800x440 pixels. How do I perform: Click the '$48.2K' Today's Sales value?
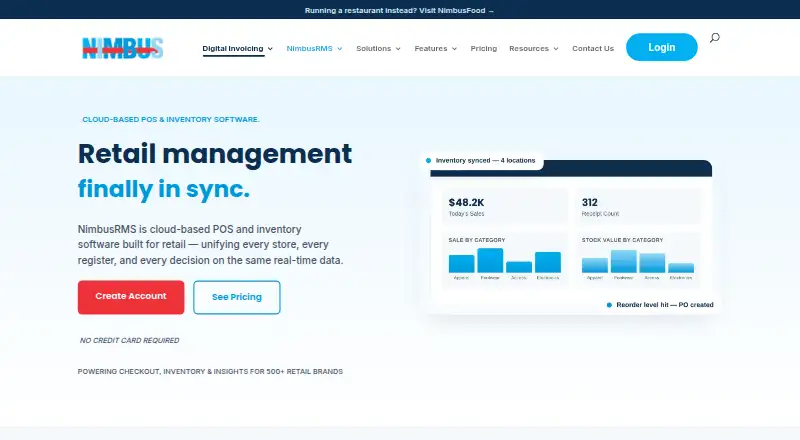pos(466,203)
